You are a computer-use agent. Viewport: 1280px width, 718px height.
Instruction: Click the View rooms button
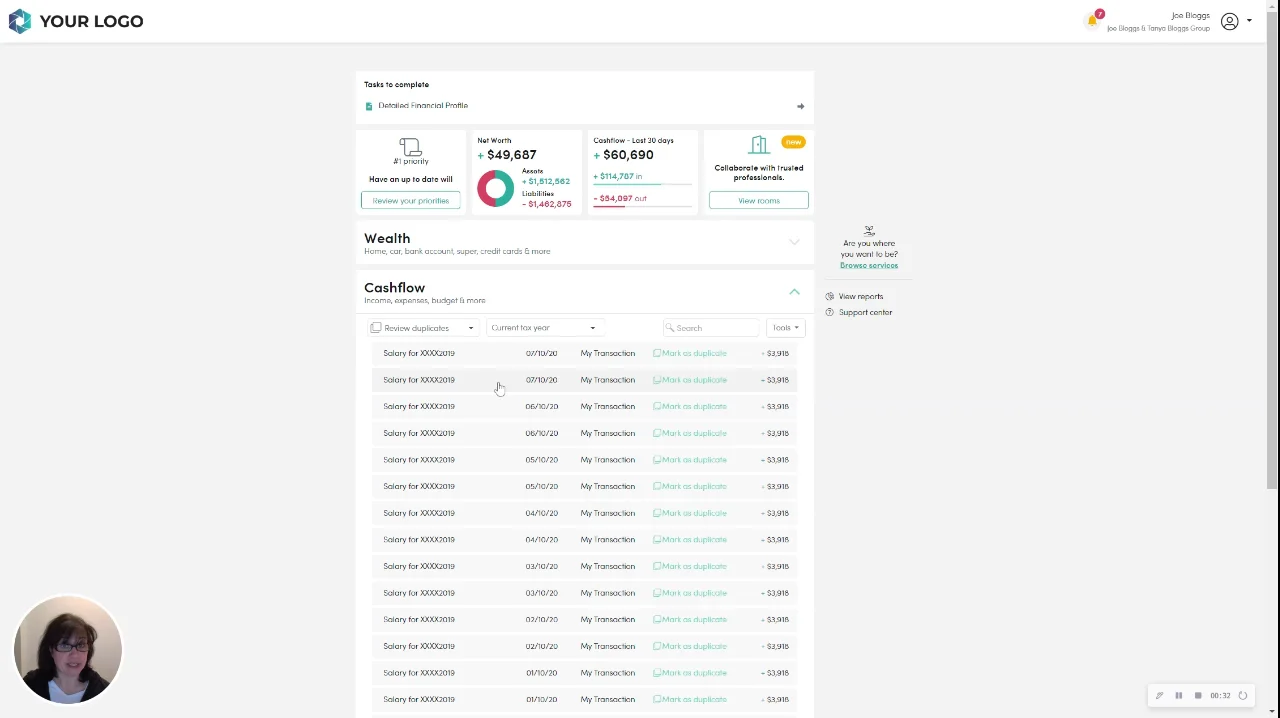coord(759,201)
